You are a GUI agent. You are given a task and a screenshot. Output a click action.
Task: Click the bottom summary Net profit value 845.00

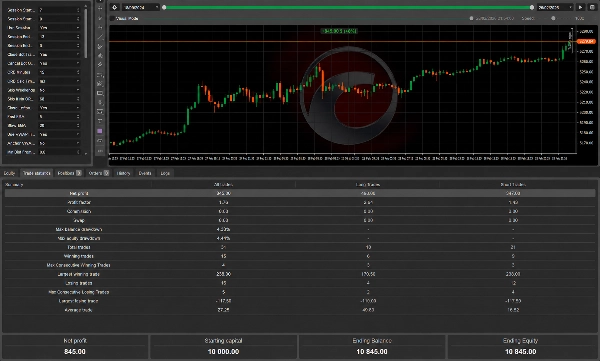pyautogui.click(x=75, y=351)
